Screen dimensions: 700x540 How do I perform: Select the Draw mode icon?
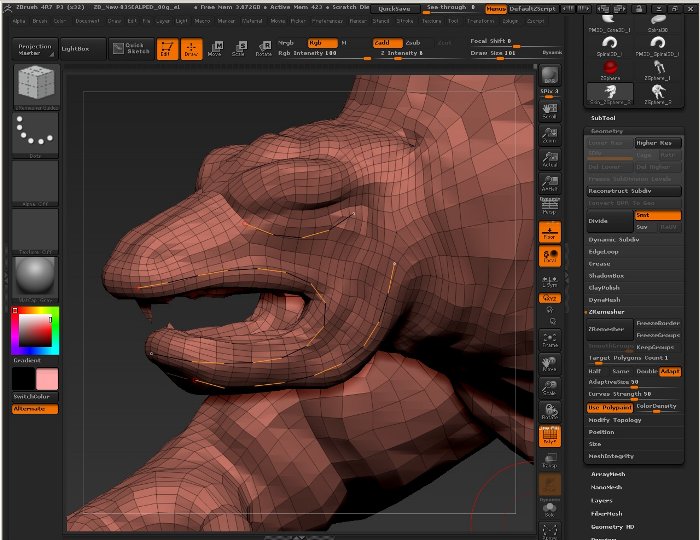[191, 47]
